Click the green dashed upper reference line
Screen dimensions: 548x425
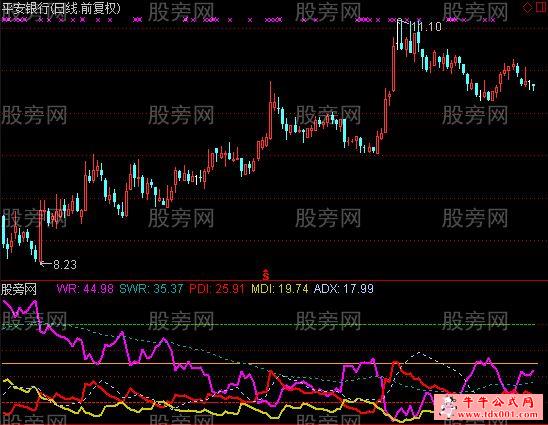tap(269, 325)
